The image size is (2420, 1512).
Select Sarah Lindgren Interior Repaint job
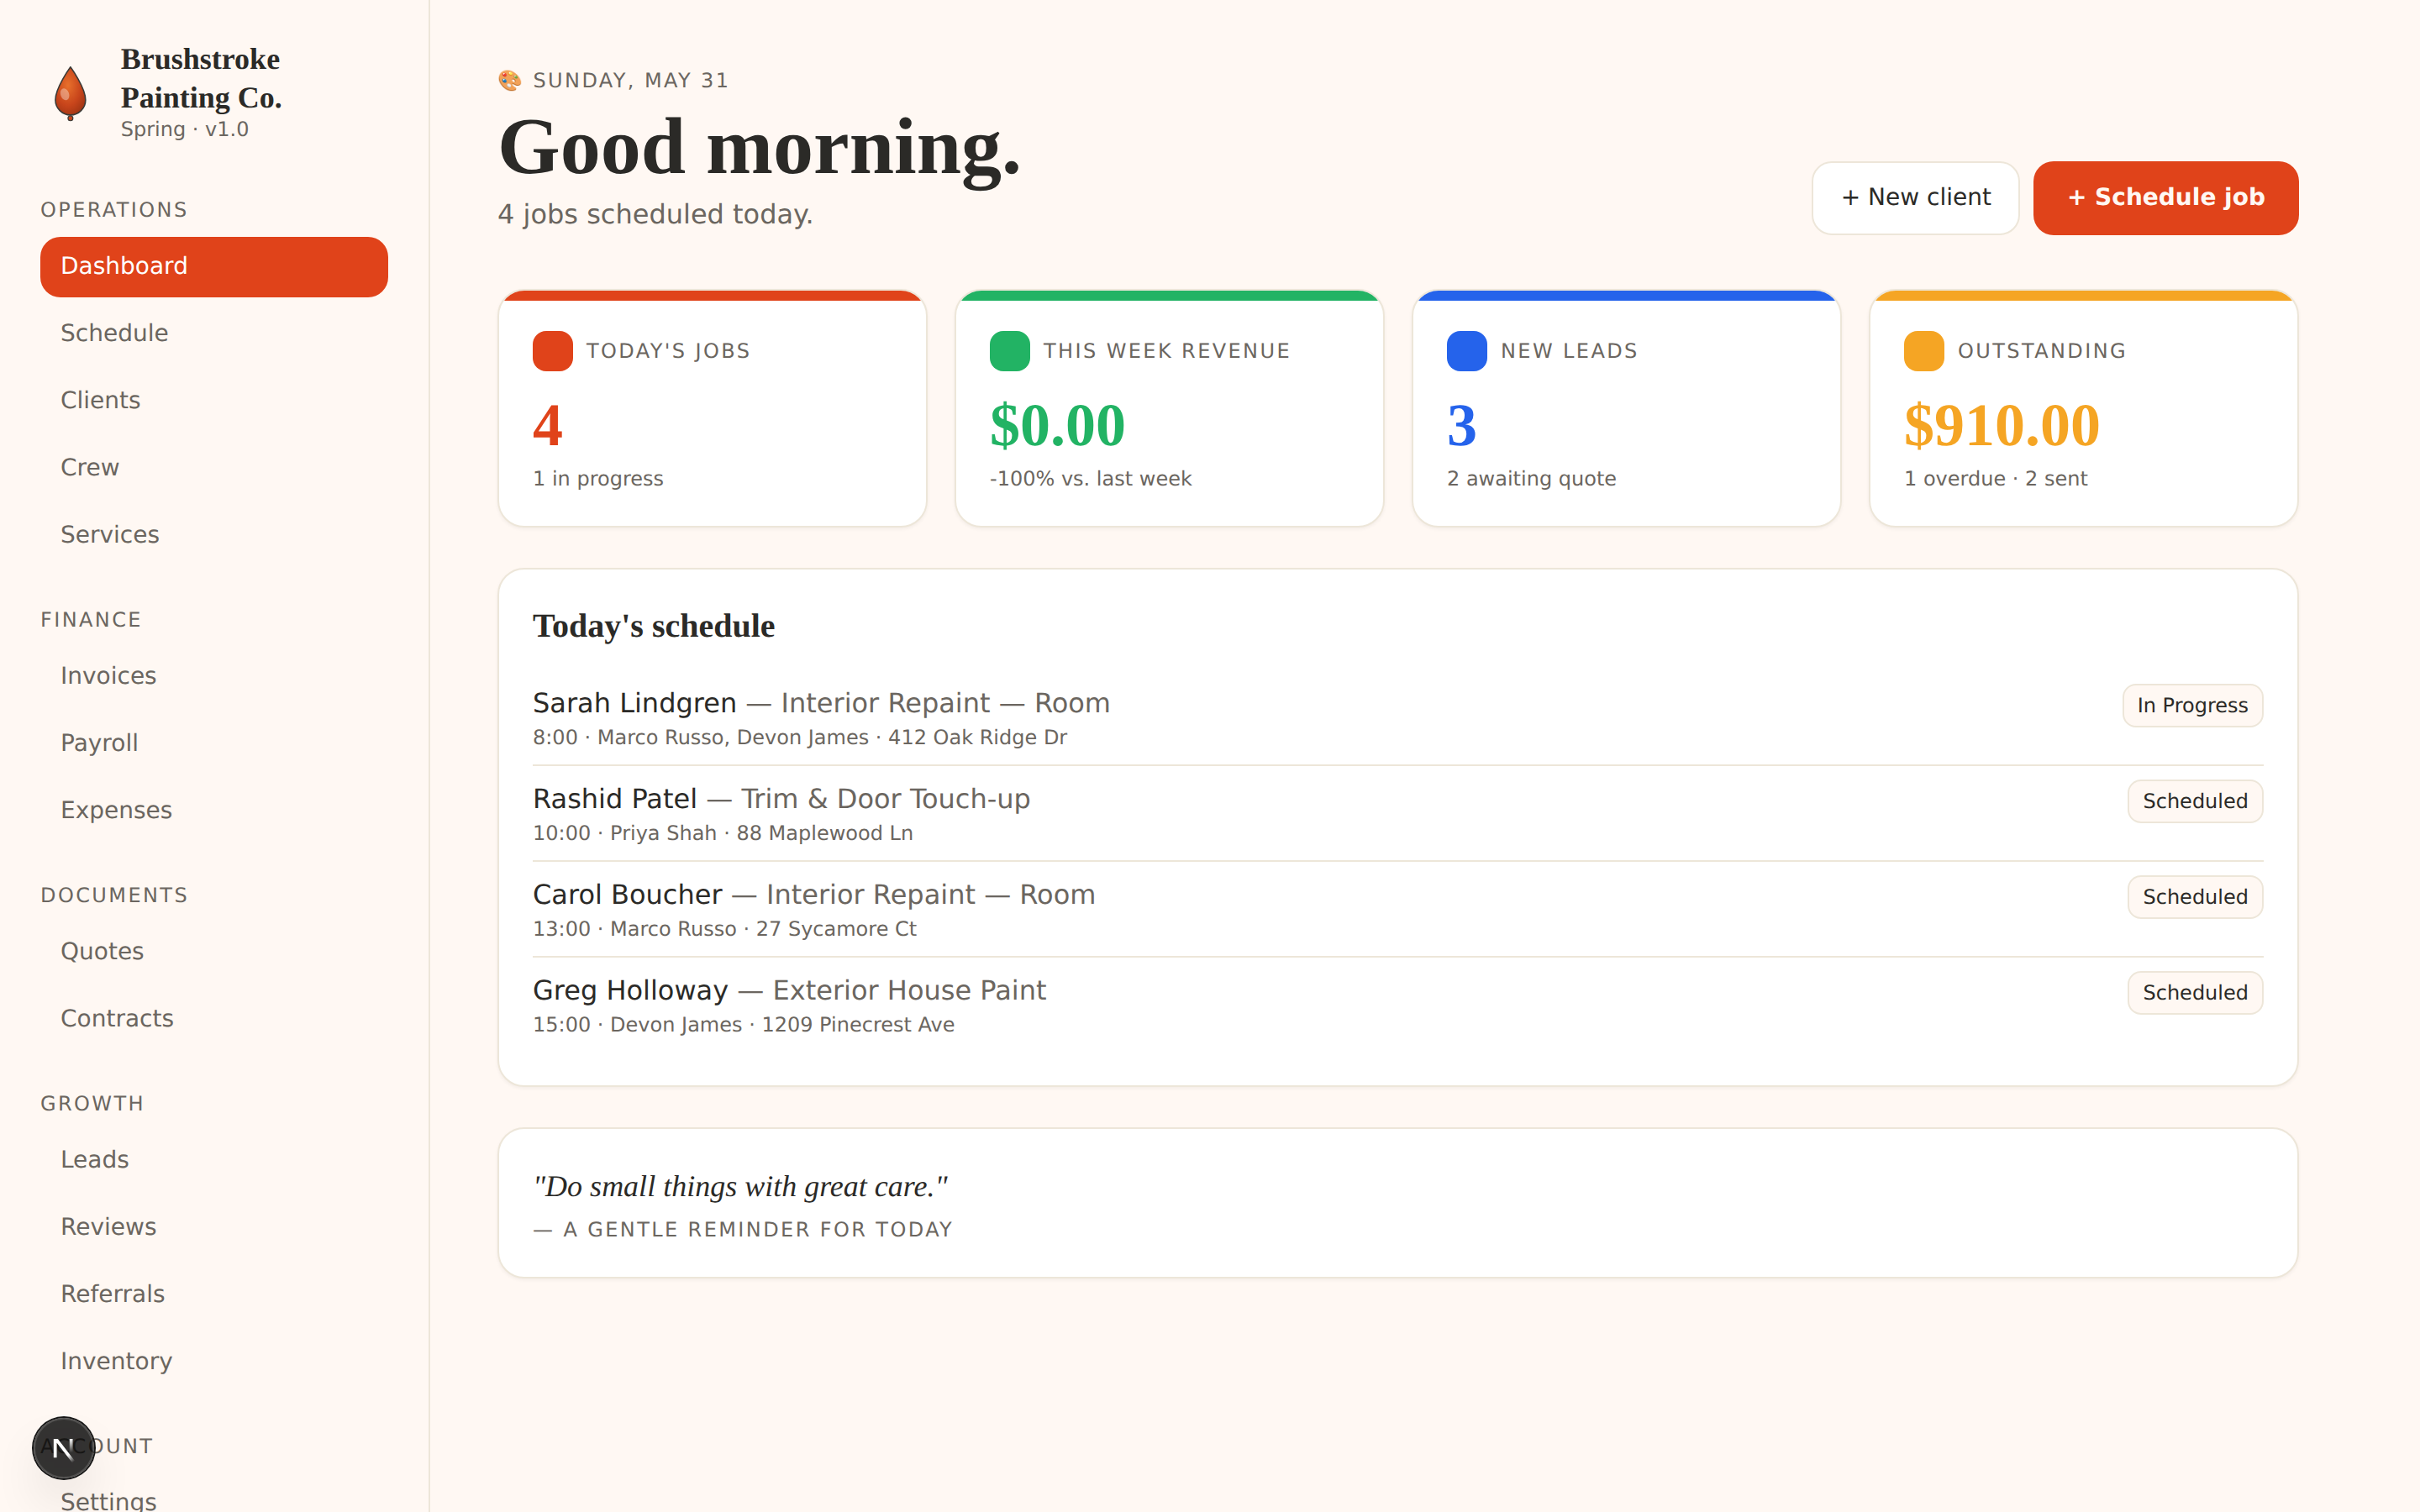click(x=1397, y=718)
